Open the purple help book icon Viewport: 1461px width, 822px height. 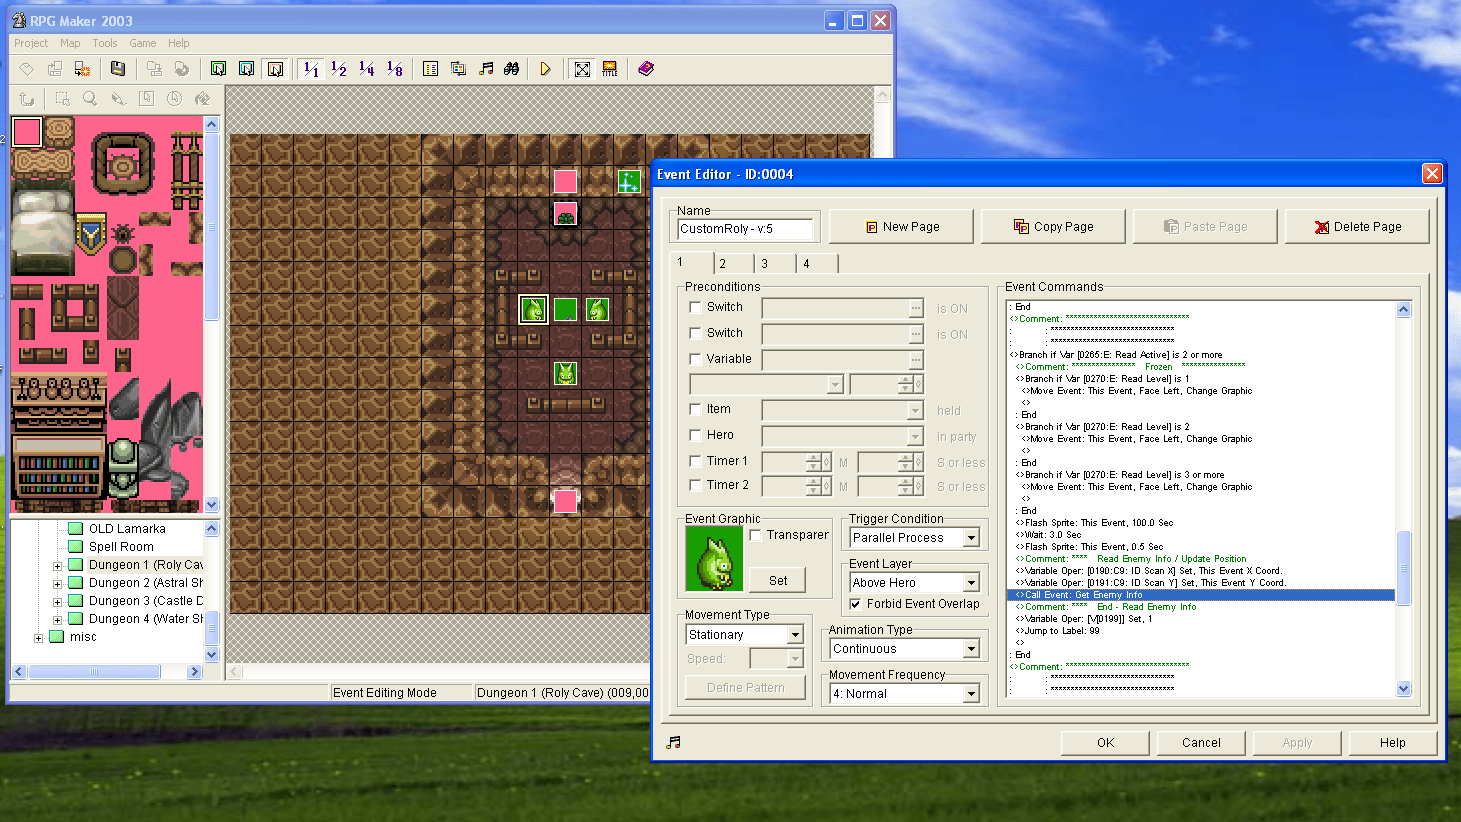[646, 69]
